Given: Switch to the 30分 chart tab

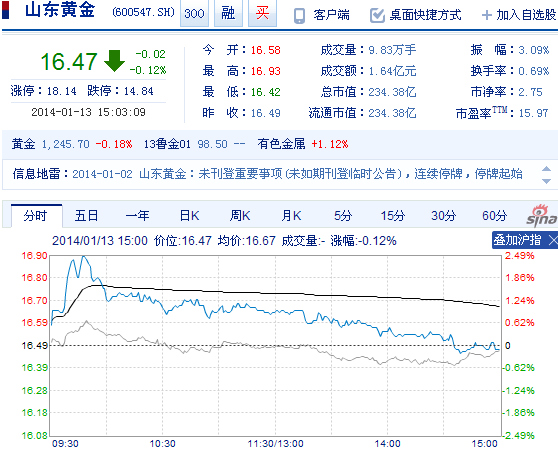Looking at the screenshot, I should (443, 216).
